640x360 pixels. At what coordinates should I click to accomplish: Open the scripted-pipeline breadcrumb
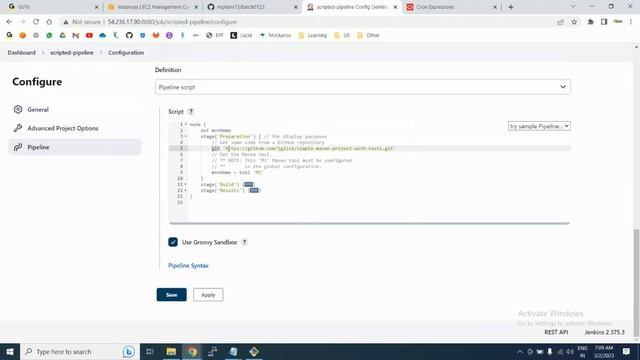[72, 53]
